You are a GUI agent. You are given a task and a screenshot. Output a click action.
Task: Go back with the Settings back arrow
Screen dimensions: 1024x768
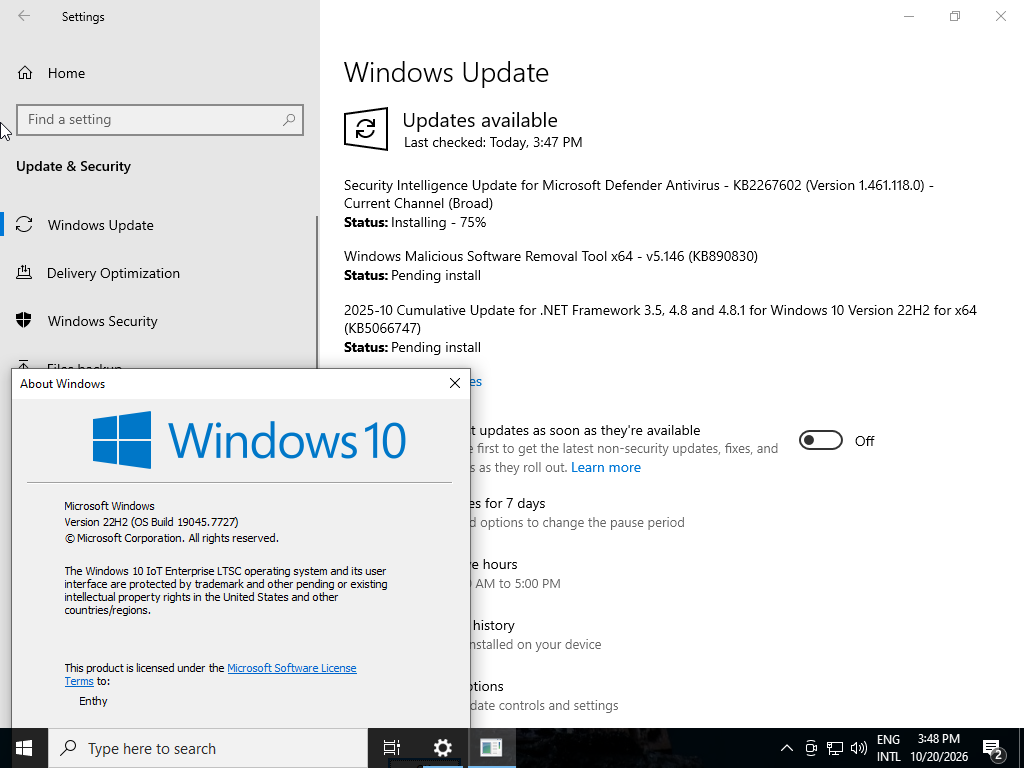point(24,16)
